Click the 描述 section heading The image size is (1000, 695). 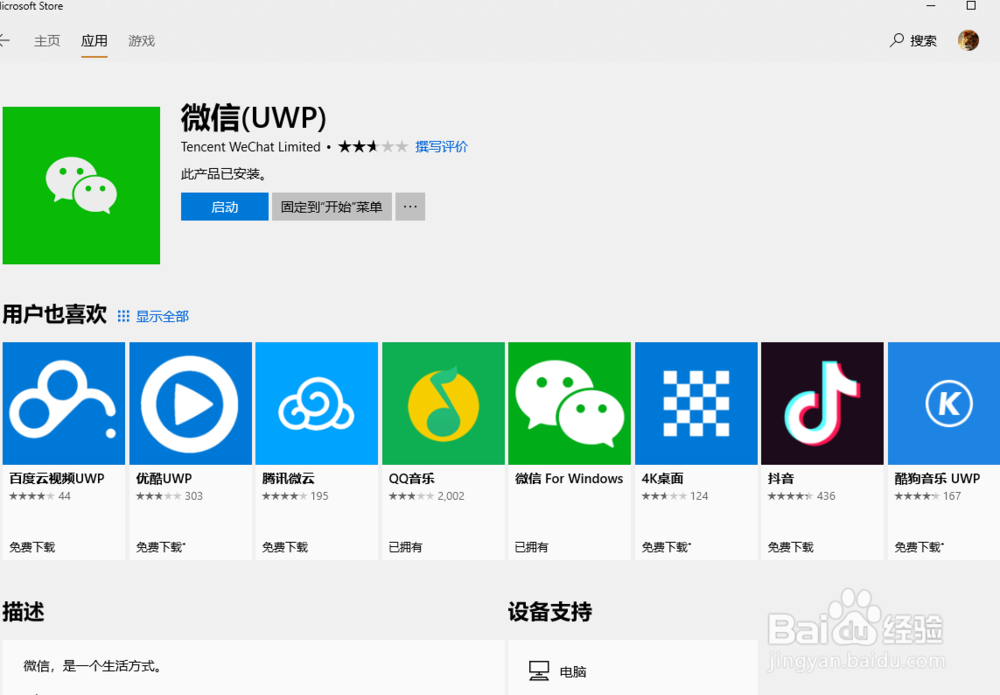point(24,611)
